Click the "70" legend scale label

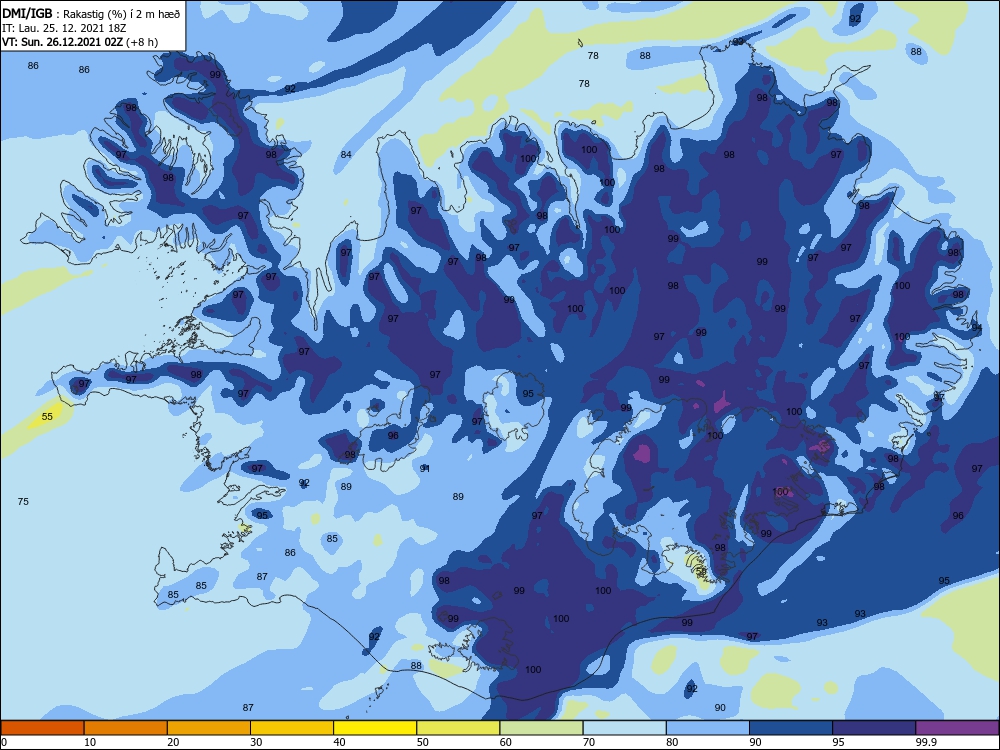(x=589, y=742)
